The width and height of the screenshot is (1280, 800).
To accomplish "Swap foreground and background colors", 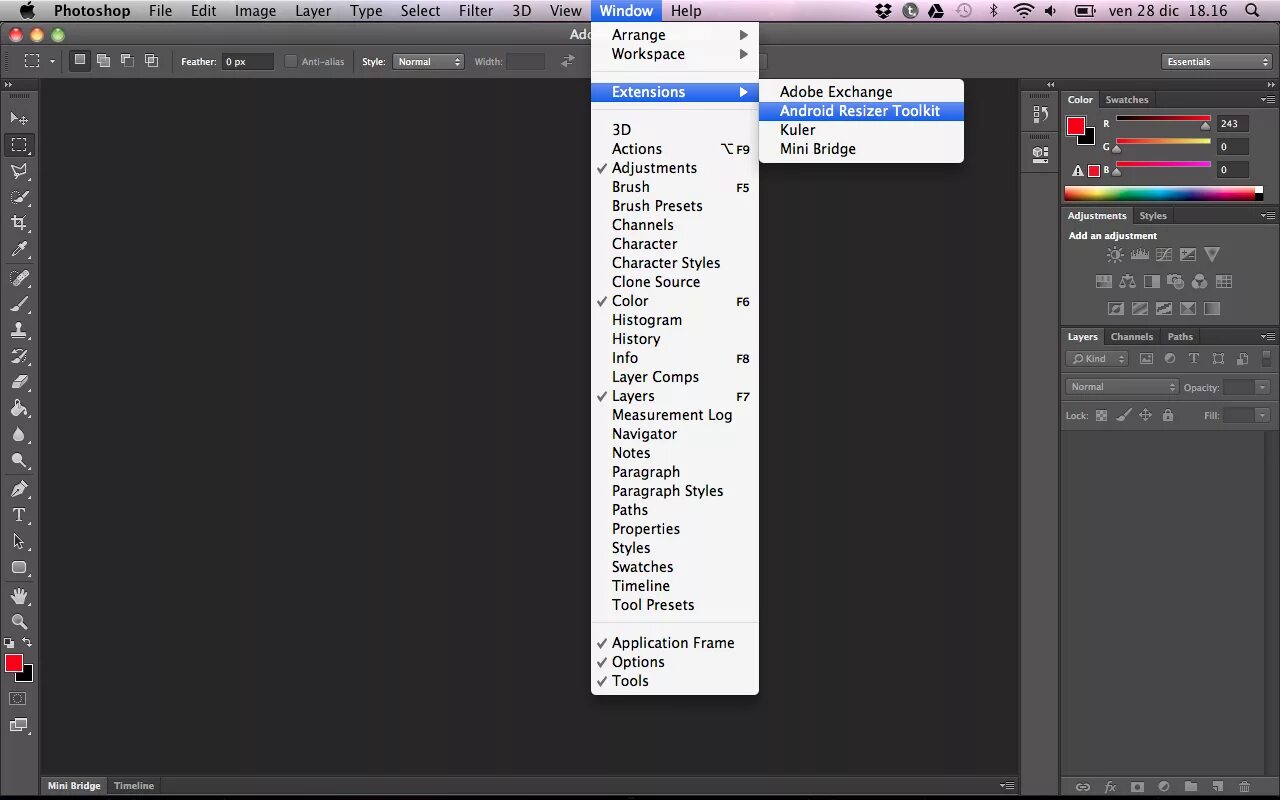I will [x=27, y=642].
